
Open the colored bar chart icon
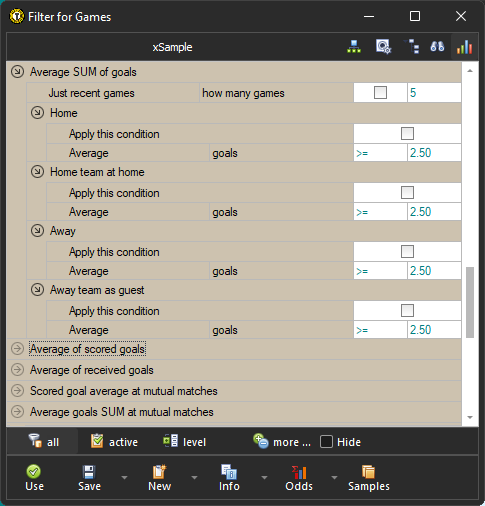pyautogui.click(x=464, y=47)
